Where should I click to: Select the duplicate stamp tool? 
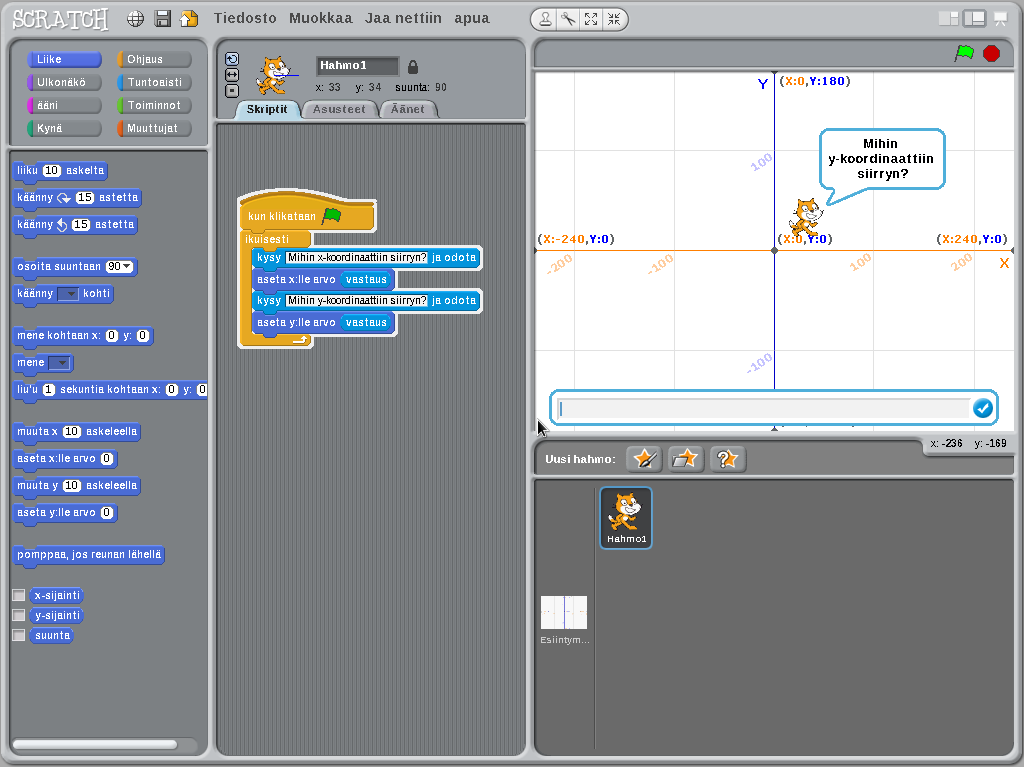pos(545,20)
